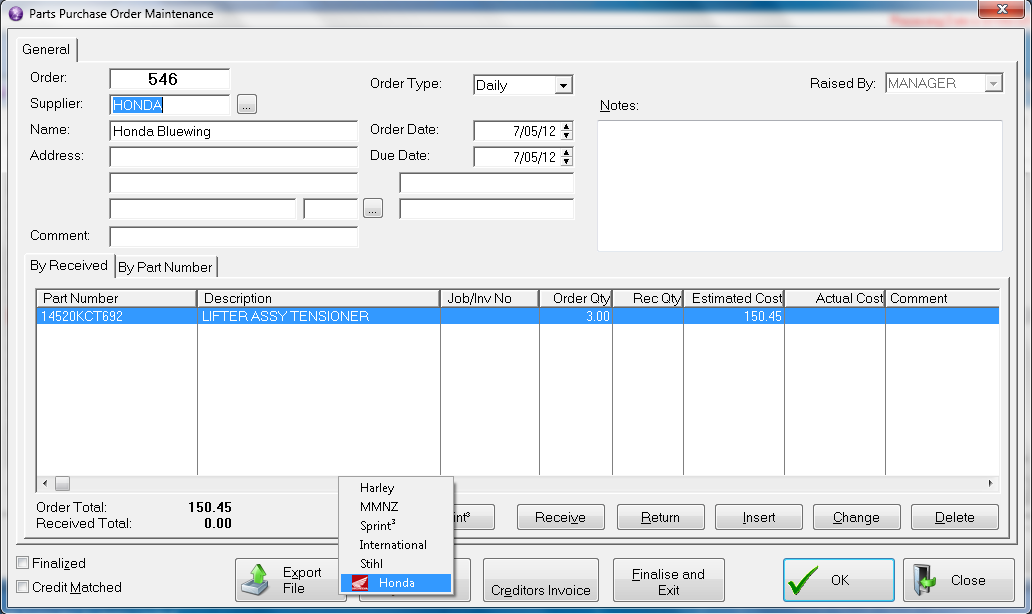Click the Export File upload icon
The image size is (1032, 614).
[256, 580]
